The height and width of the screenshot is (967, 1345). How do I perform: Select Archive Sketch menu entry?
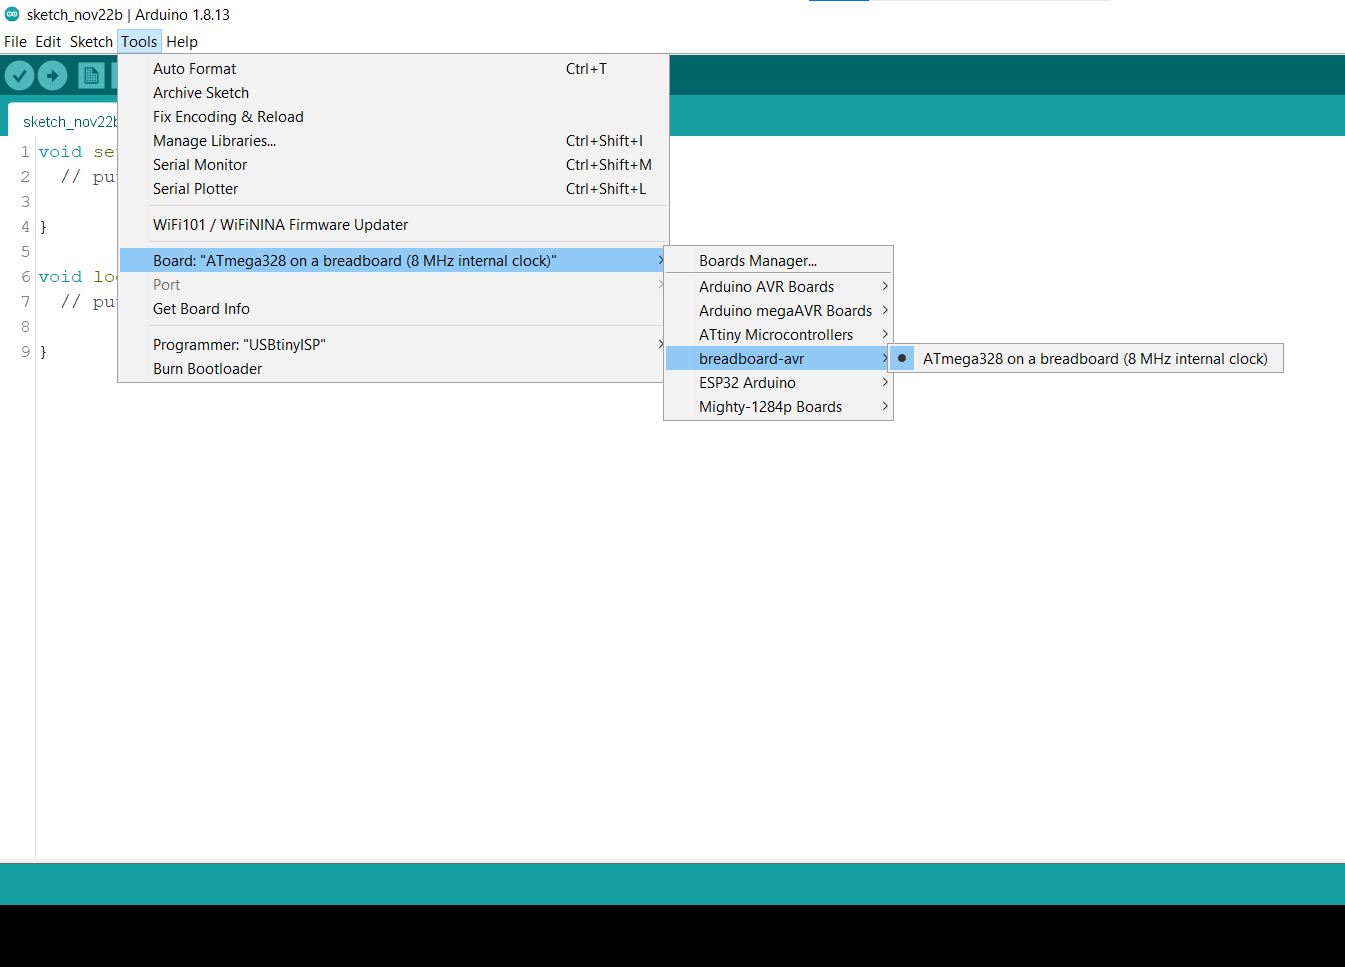(x=394, y=93)
